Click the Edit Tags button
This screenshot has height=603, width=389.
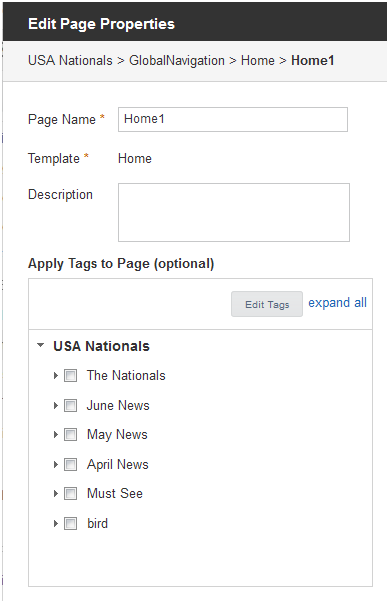tap(267, 304)
